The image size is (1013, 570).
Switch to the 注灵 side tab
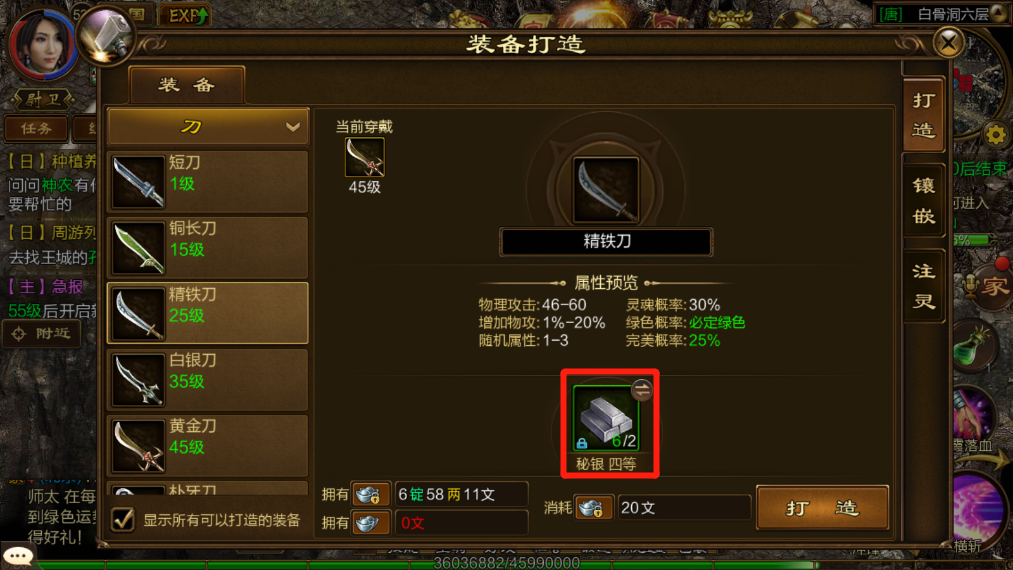pyautogui.click(x=924, y=286)
